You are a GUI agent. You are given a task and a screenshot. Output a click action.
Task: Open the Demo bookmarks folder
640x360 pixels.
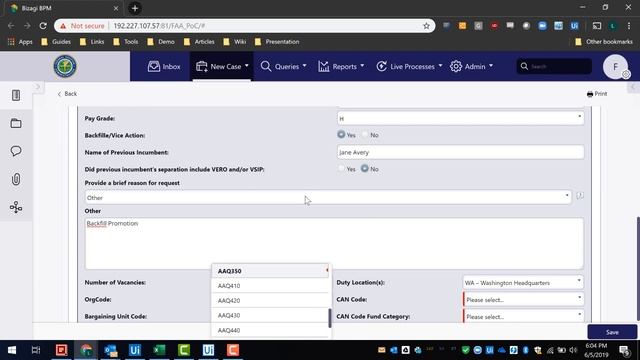161,42
